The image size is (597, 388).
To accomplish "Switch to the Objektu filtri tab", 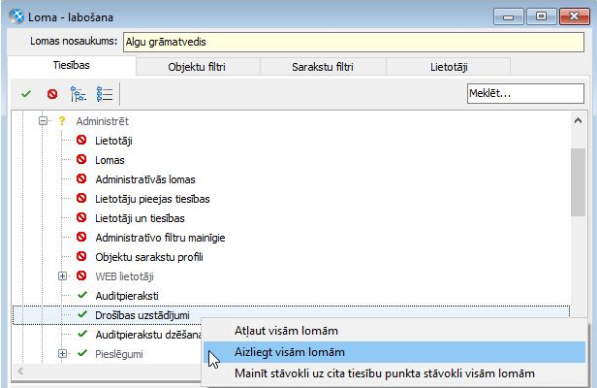I will click(197, 67).
